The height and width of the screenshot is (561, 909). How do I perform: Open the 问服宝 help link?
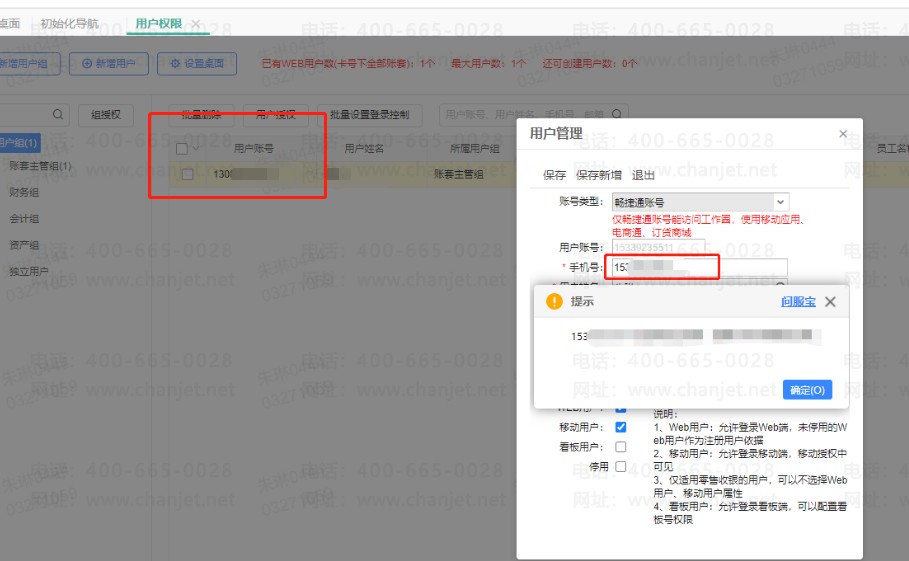(798, 301)
